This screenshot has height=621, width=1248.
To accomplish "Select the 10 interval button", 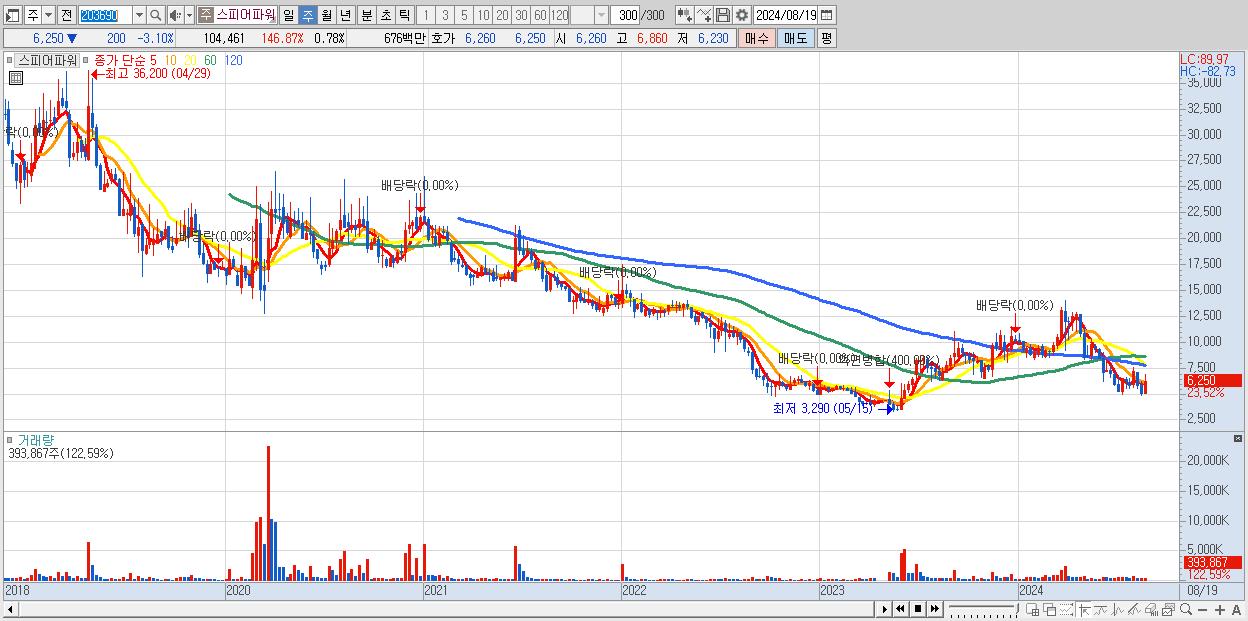I will coord(483,15).
